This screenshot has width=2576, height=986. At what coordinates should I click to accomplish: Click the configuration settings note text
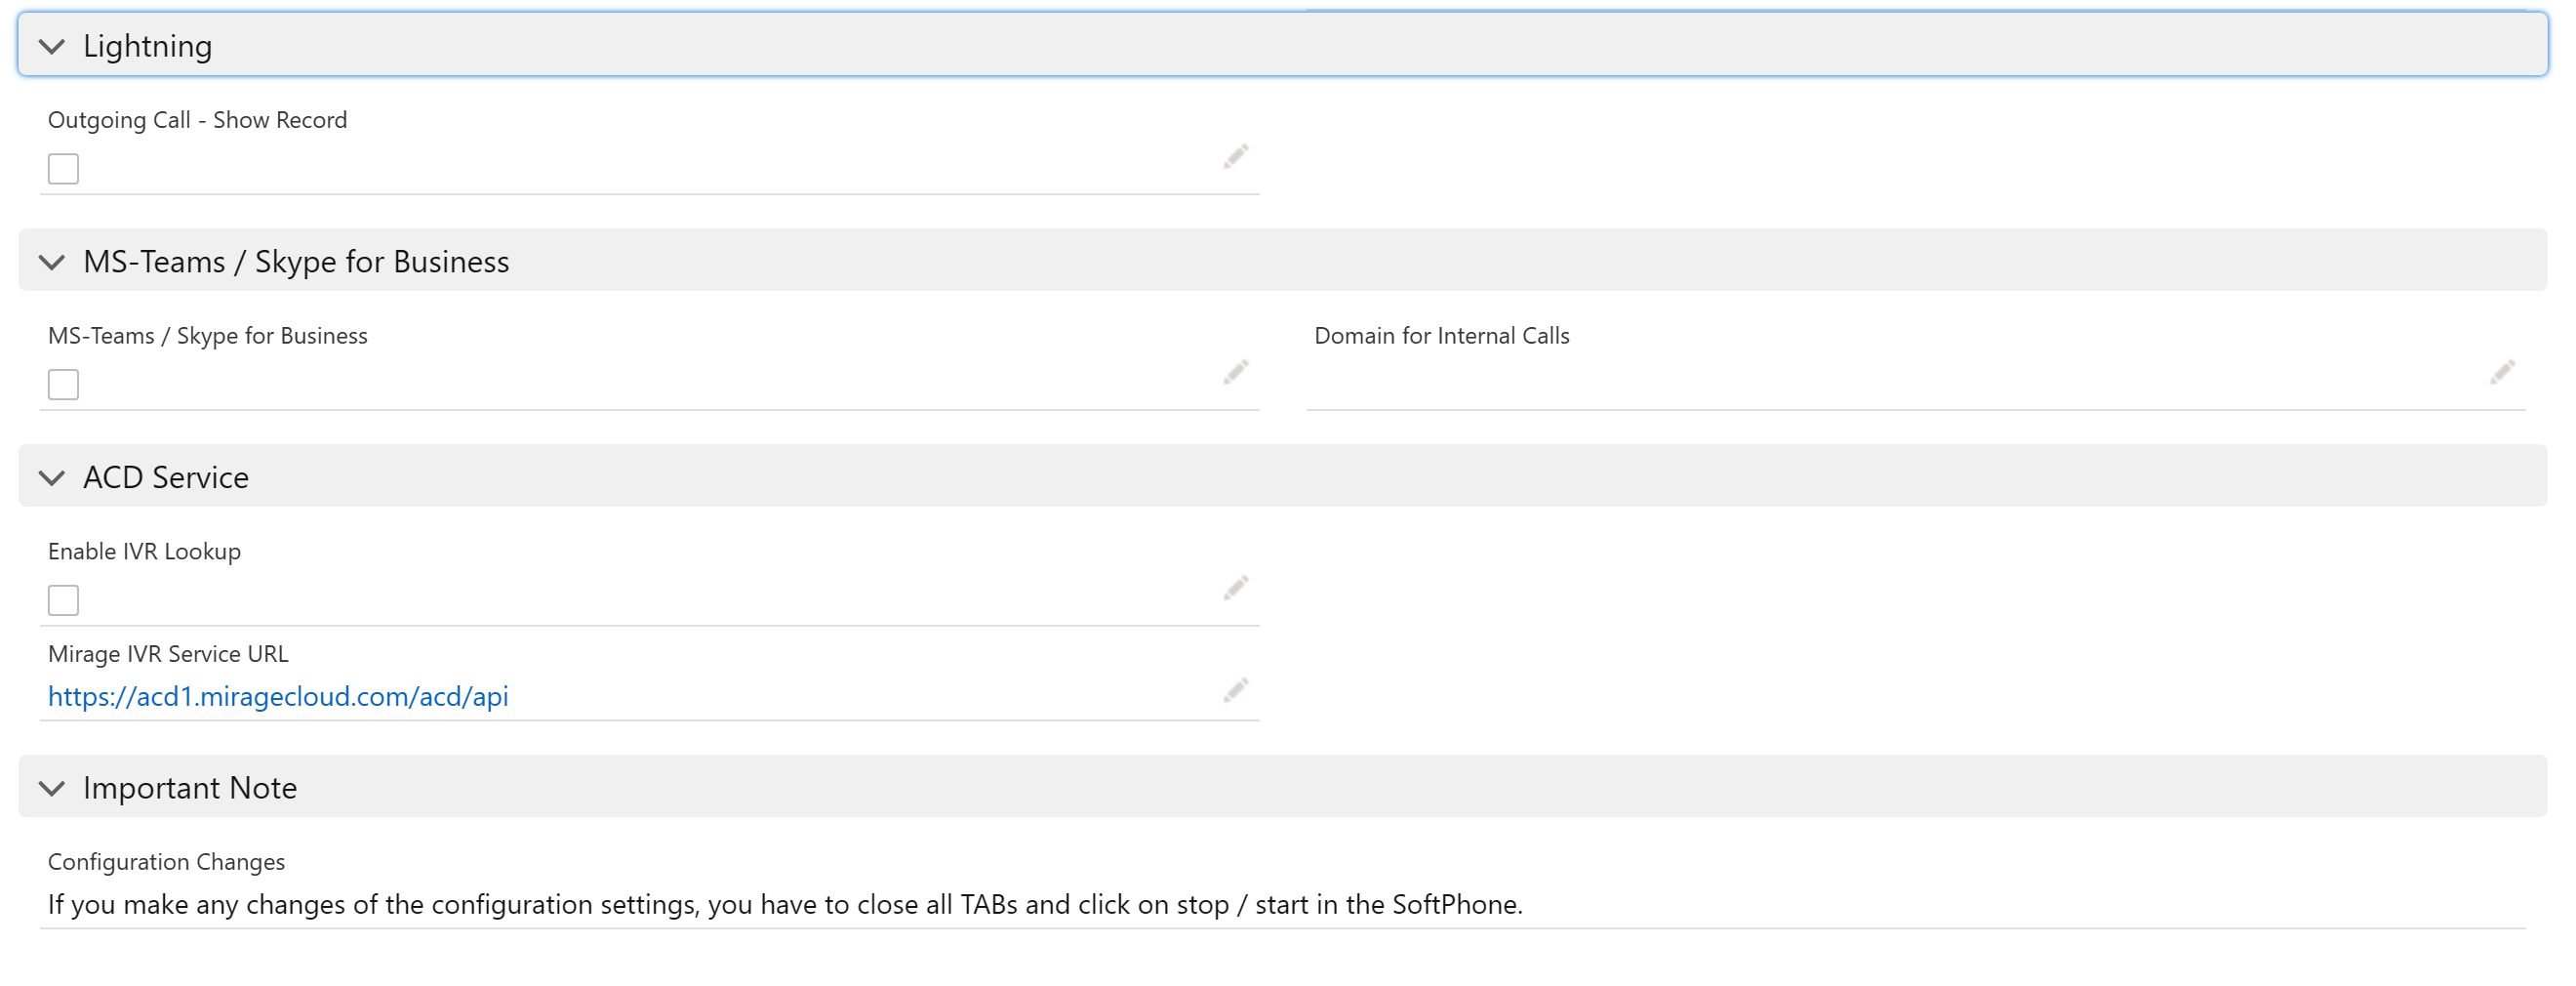point(785,905)
